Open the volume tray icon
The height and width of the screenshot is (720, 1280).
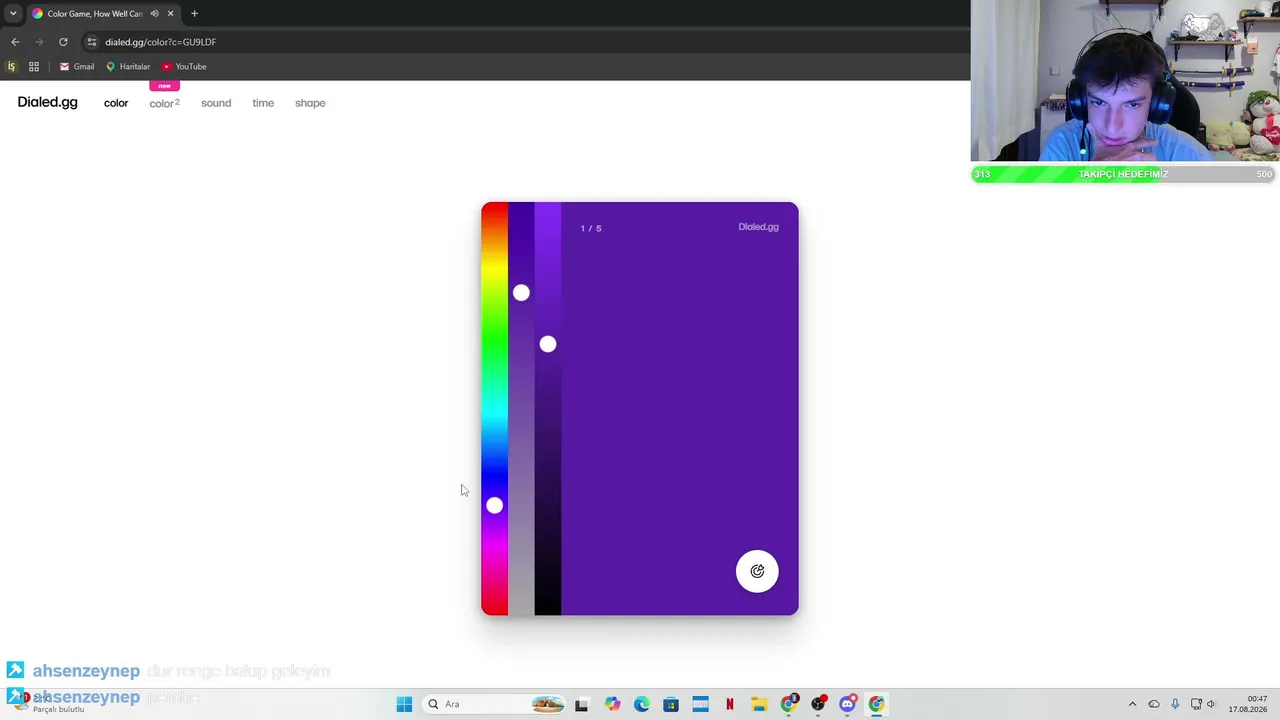coord(1211,704)
